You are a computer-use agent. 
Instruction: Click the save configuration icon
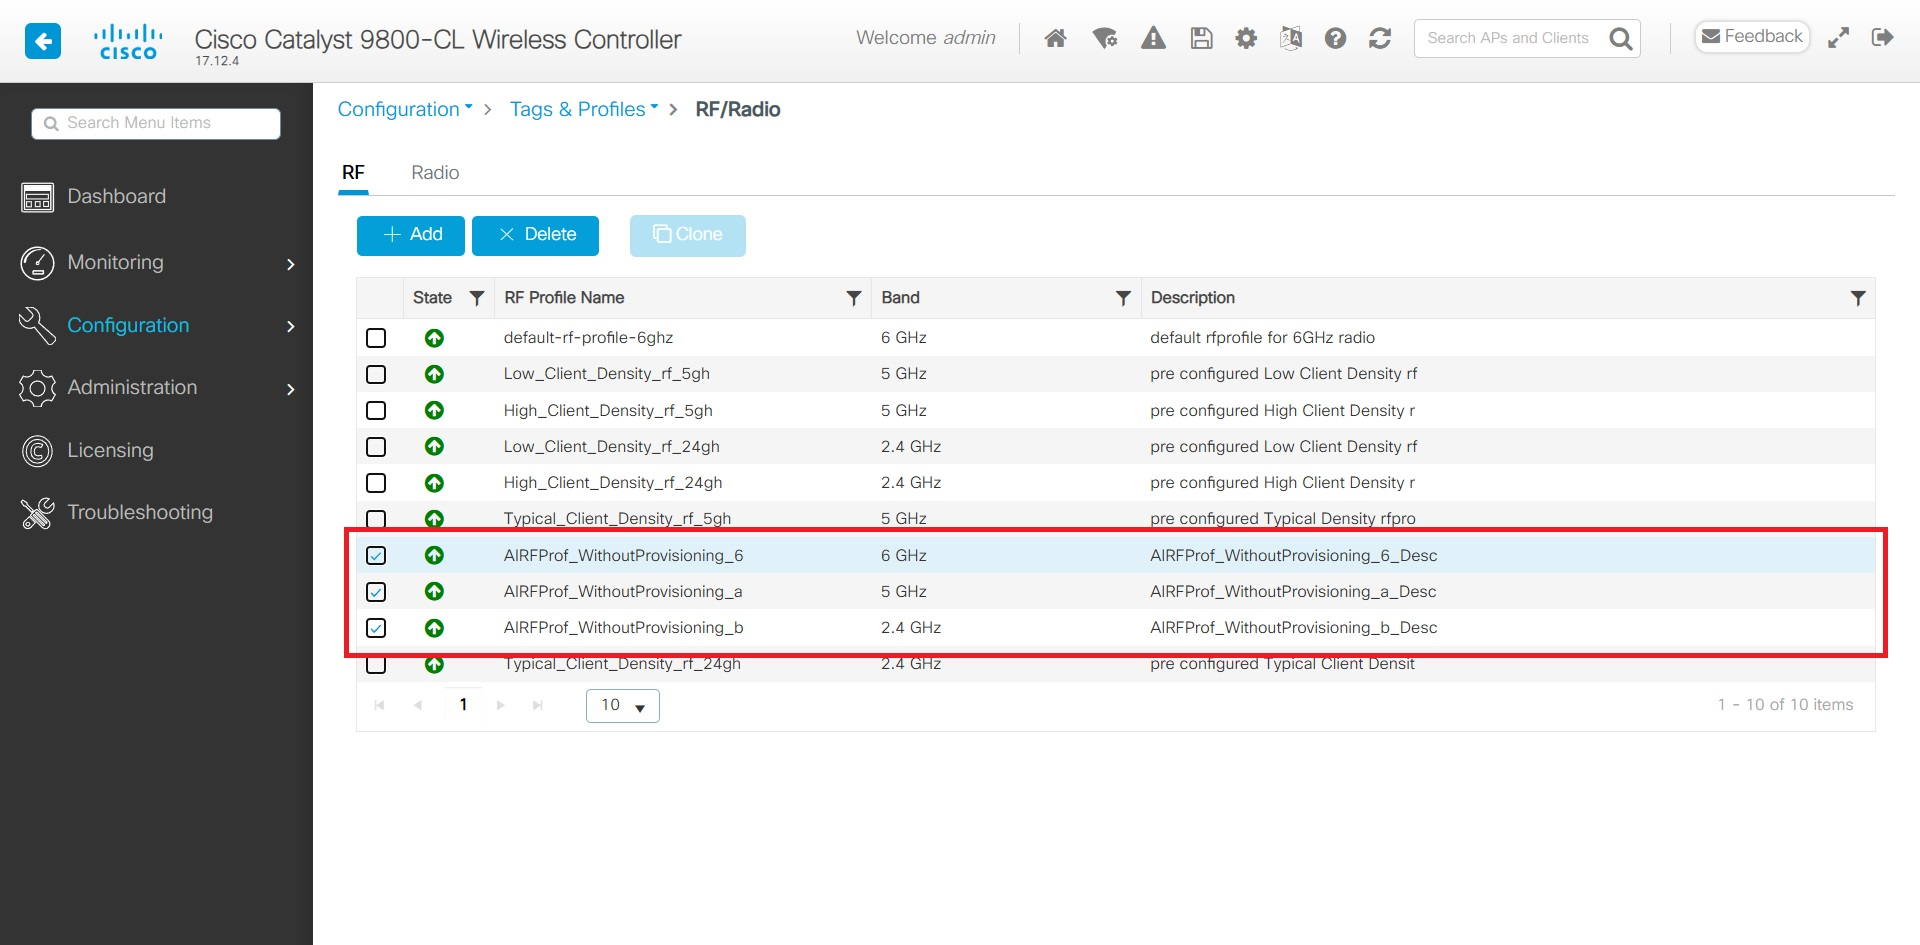click(x=1200, y=38)
